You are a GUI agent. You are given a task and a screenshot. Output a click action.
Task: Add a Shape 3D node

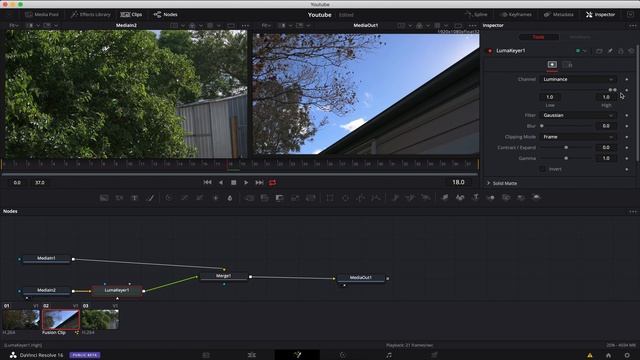coord(460,198)
